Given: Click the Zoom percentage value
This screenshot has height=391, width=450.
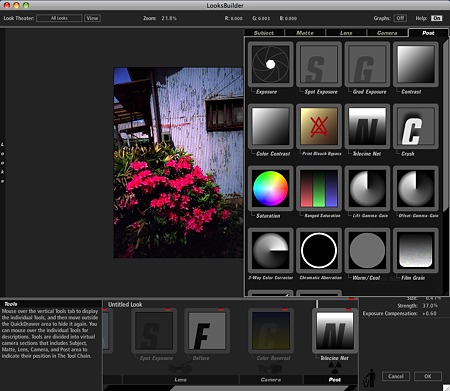Looking at the screenshot, I should (x=169, y=18).
